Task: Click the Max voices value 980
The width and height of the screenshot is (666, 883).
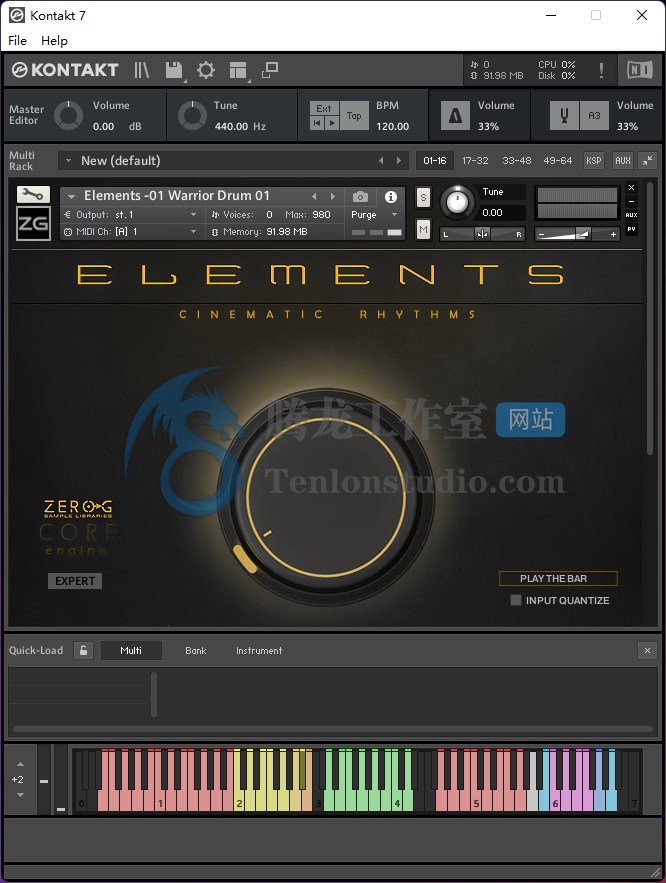Action: click(x=321, y=215)
